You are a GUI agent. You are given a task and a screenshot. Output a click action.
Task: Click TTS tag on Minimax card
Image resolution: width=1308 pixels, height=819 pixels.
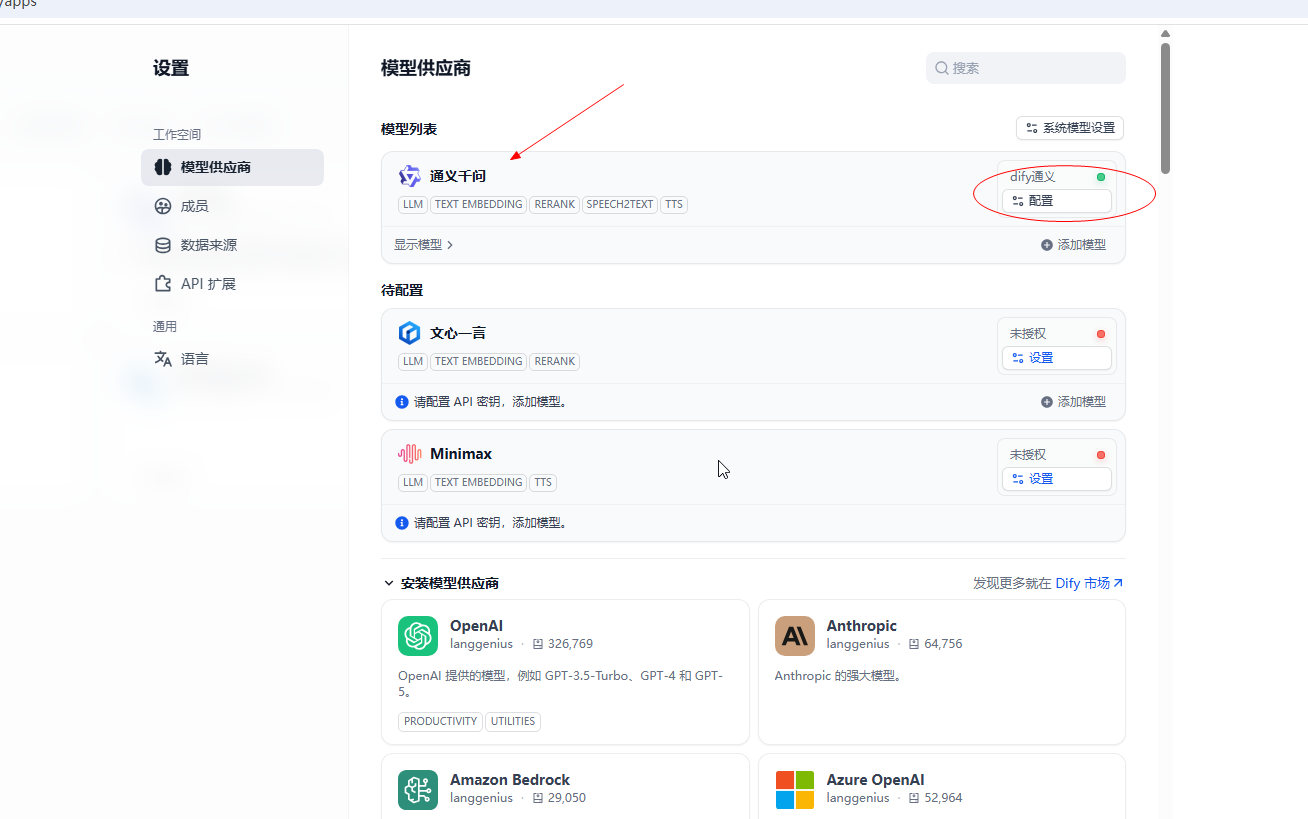point(543,482)
